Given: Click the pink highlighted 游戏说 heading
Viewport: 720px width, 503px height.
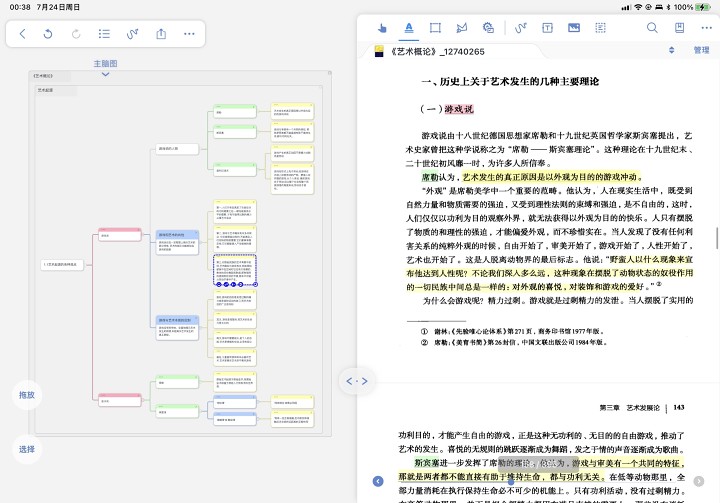Looking at the screenshot, I should point(459,109).
